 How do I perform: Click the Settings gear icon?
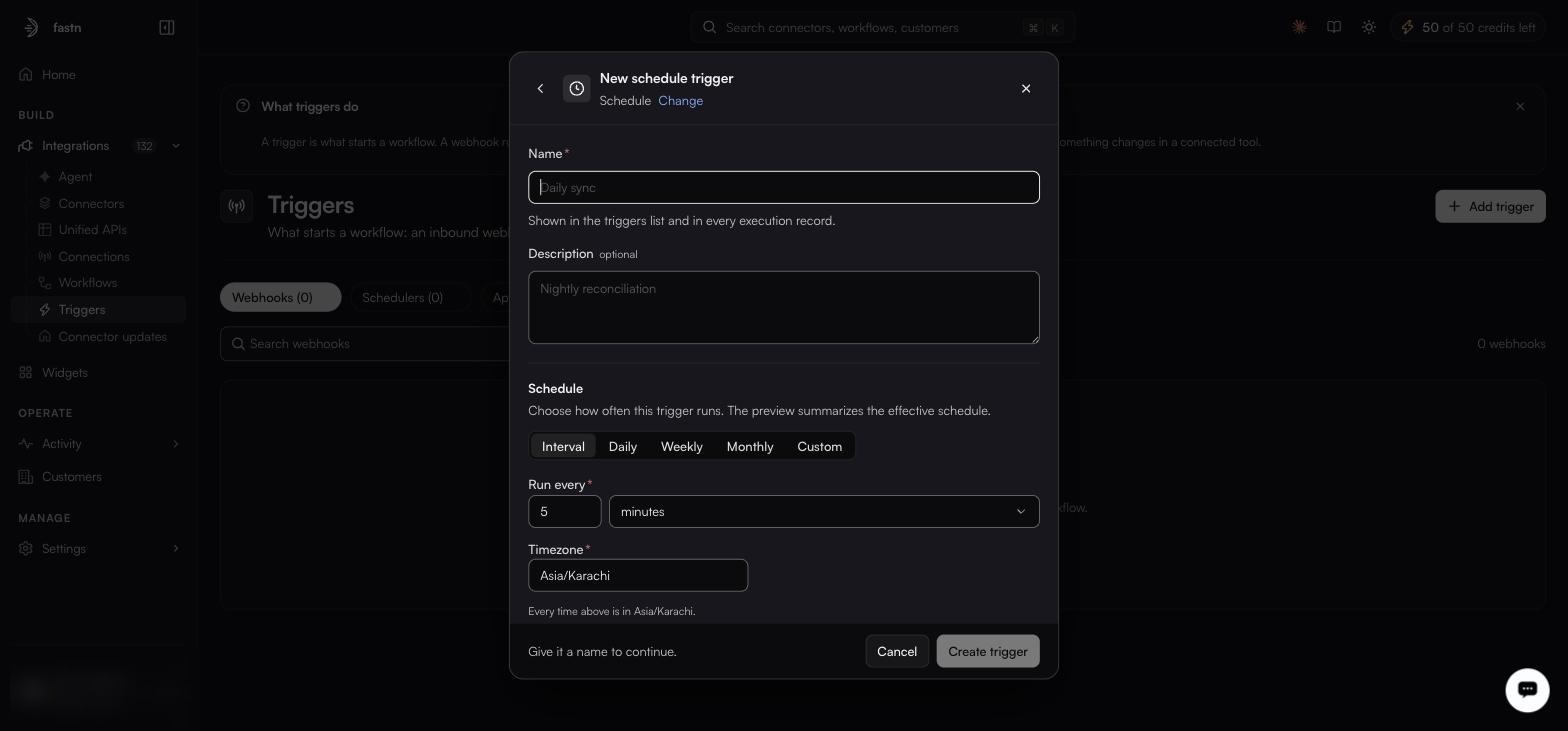pyautogui.click(x=26, y=549)
